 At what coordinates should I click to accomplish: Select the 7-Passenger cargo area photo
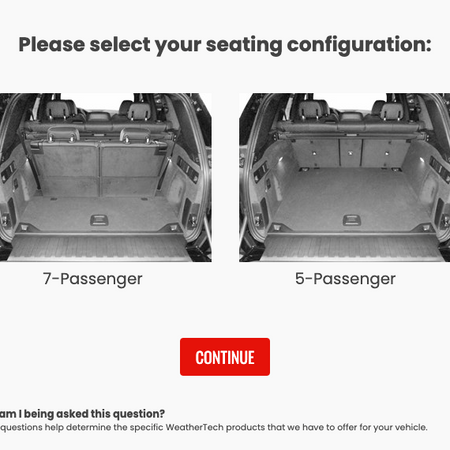[x=105, y=177]
